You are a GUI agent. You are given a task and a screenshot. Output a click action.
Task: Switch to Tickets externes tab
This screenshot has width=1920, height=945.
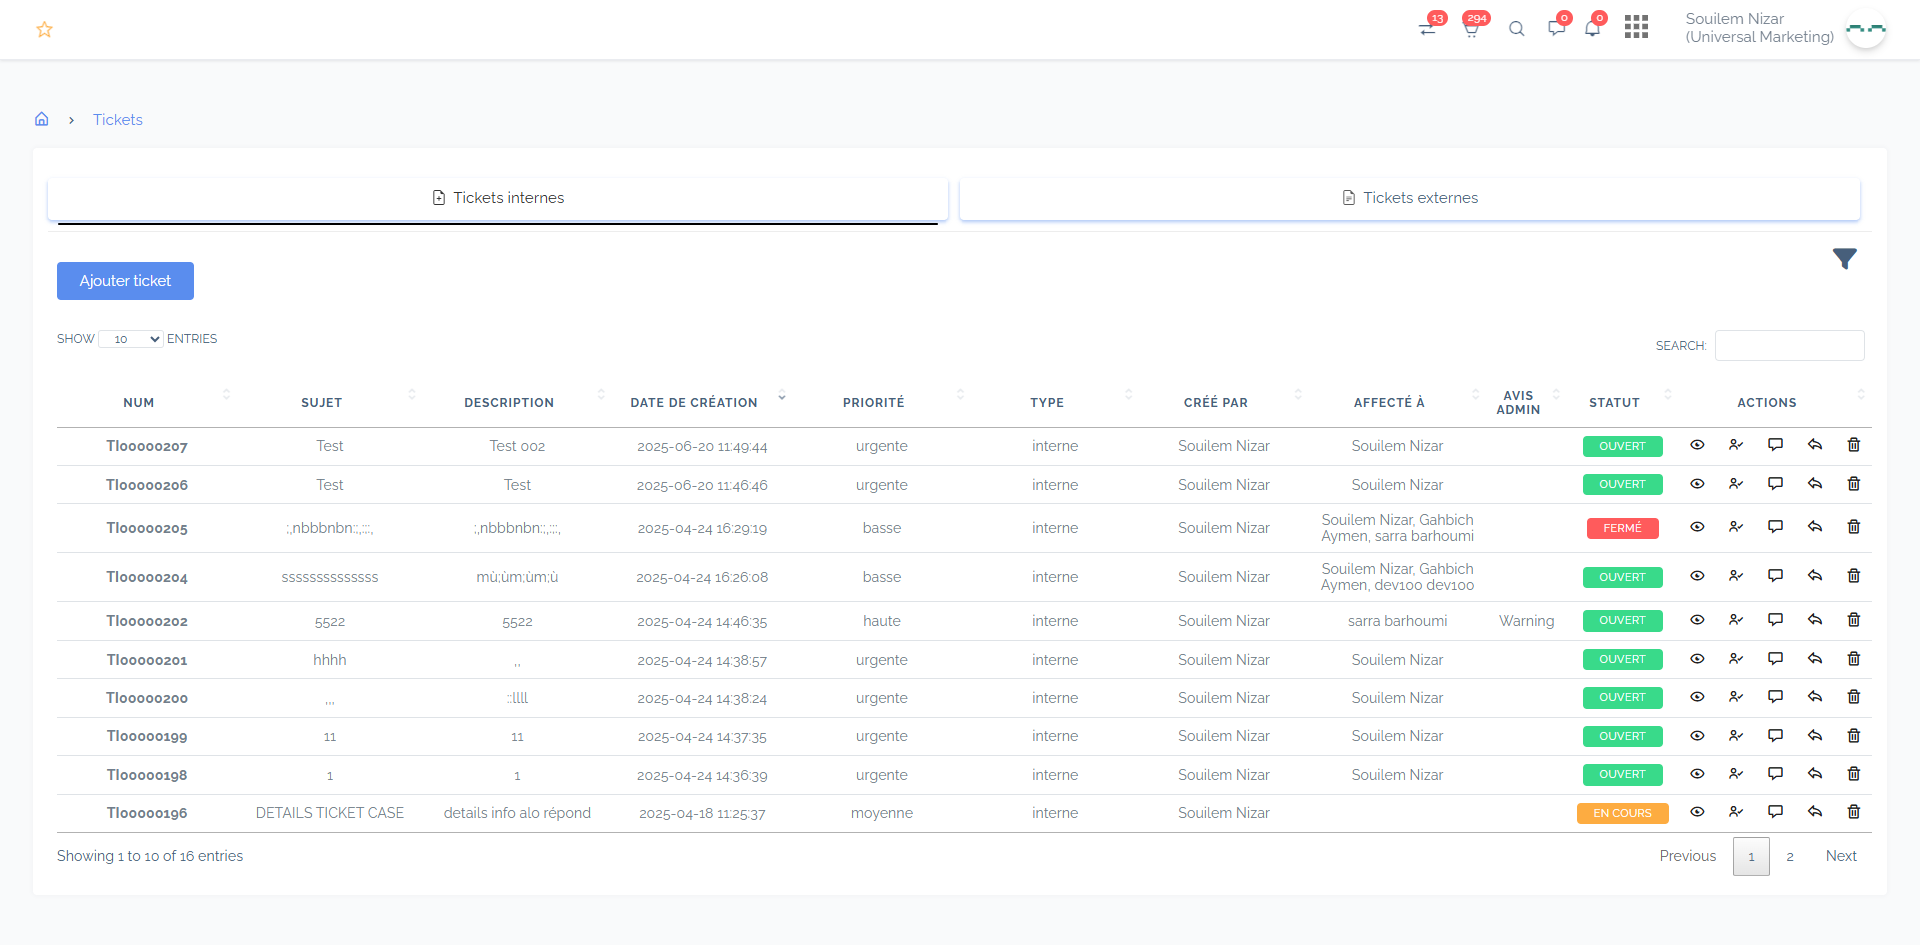tap(1409, 198)
